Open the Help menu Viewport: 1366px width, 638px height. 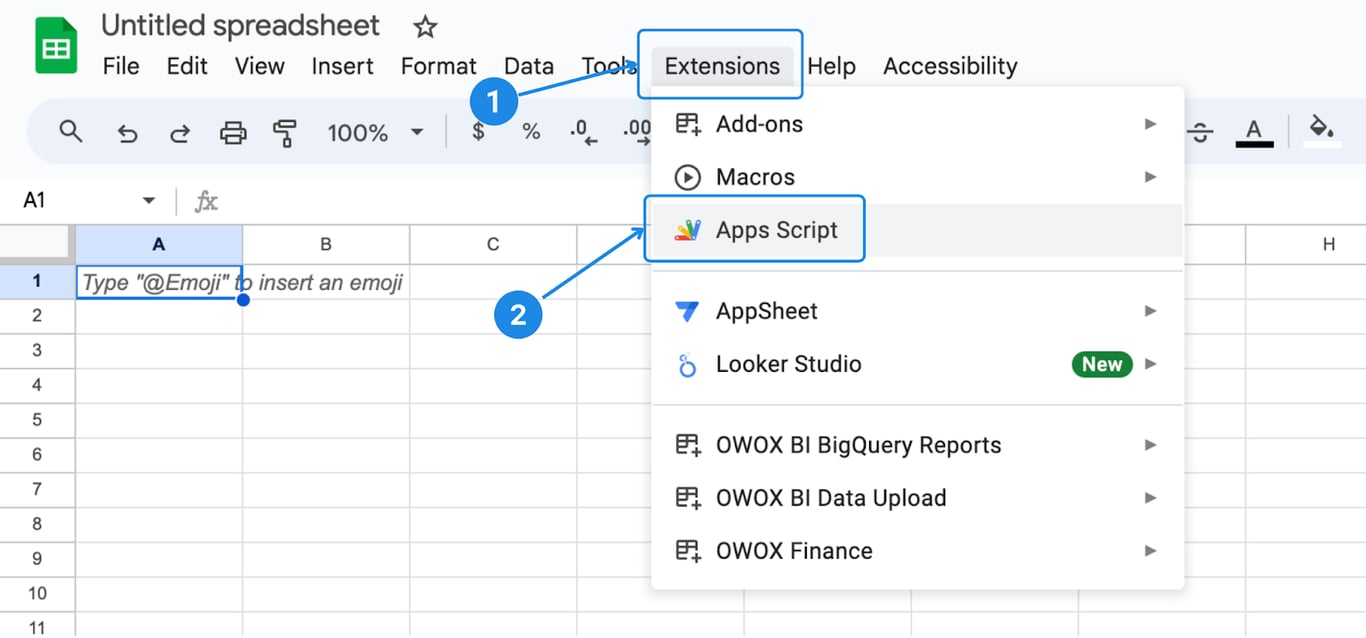point(831,66)
